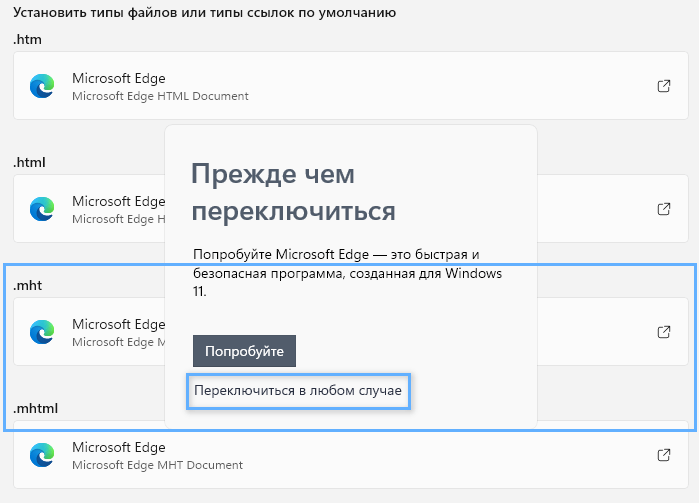Click the Edge logo in .htm row

tap(42, 86)
